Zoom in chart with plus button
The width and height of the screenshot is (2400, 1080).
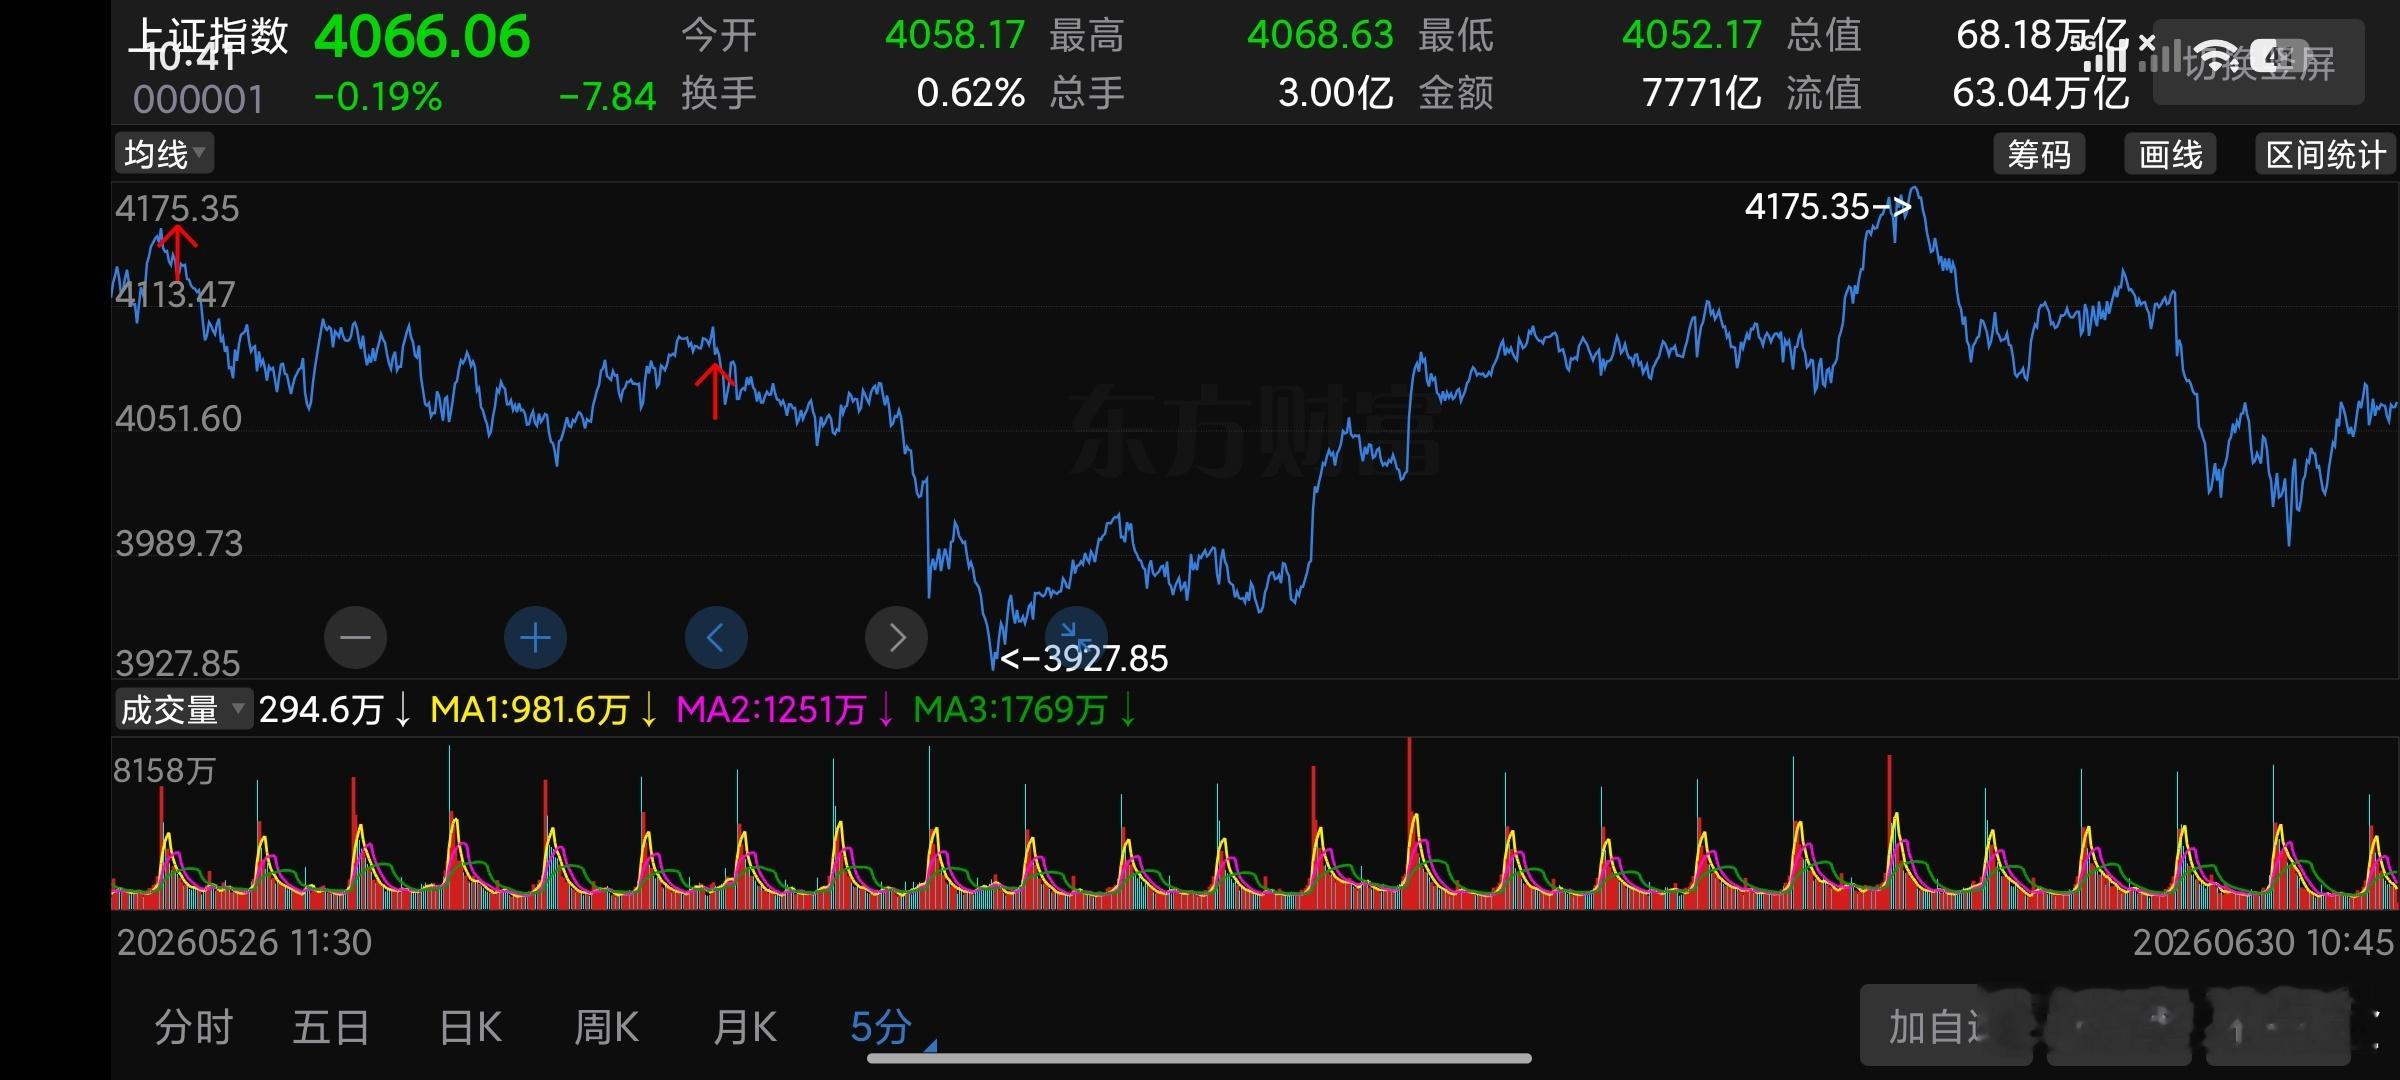click(x=535, y=637)
